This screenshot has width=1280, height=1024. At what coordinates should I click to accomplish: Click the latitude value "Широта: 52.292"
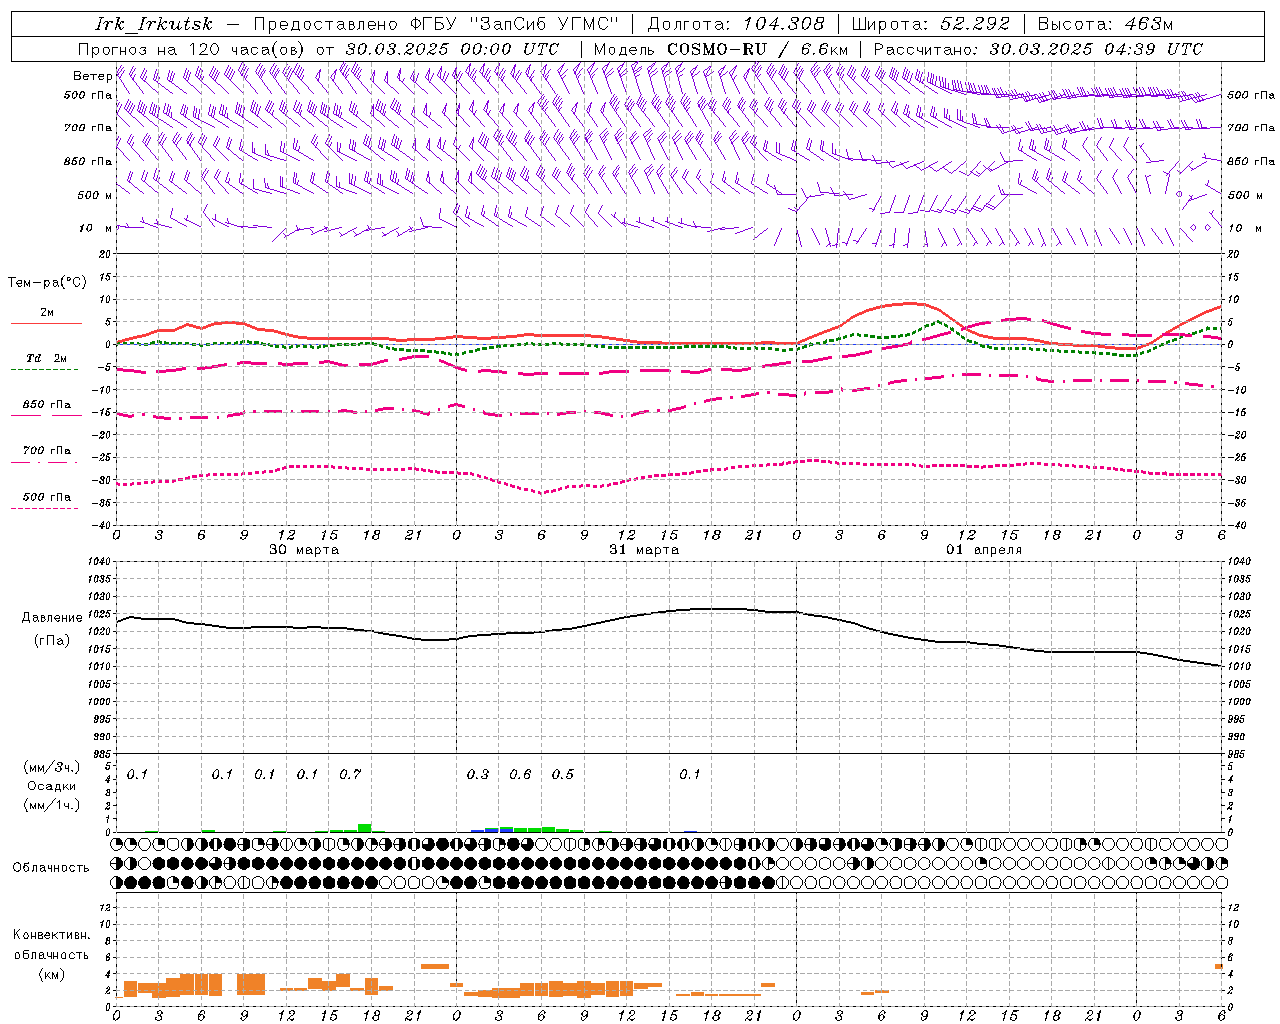pos(931,24)
